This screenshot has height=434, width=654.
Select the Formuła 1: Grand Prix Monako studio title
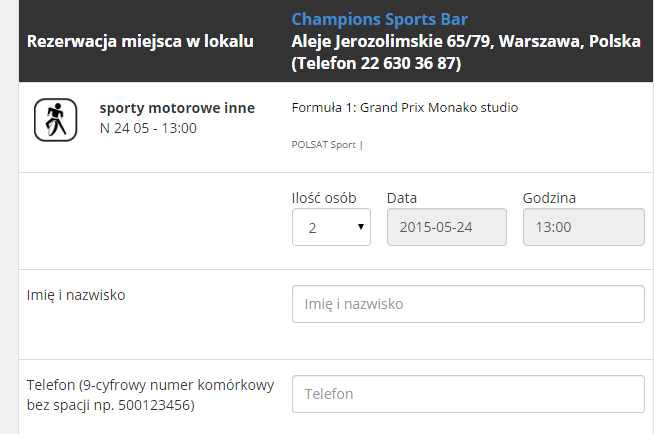[405, 108]
